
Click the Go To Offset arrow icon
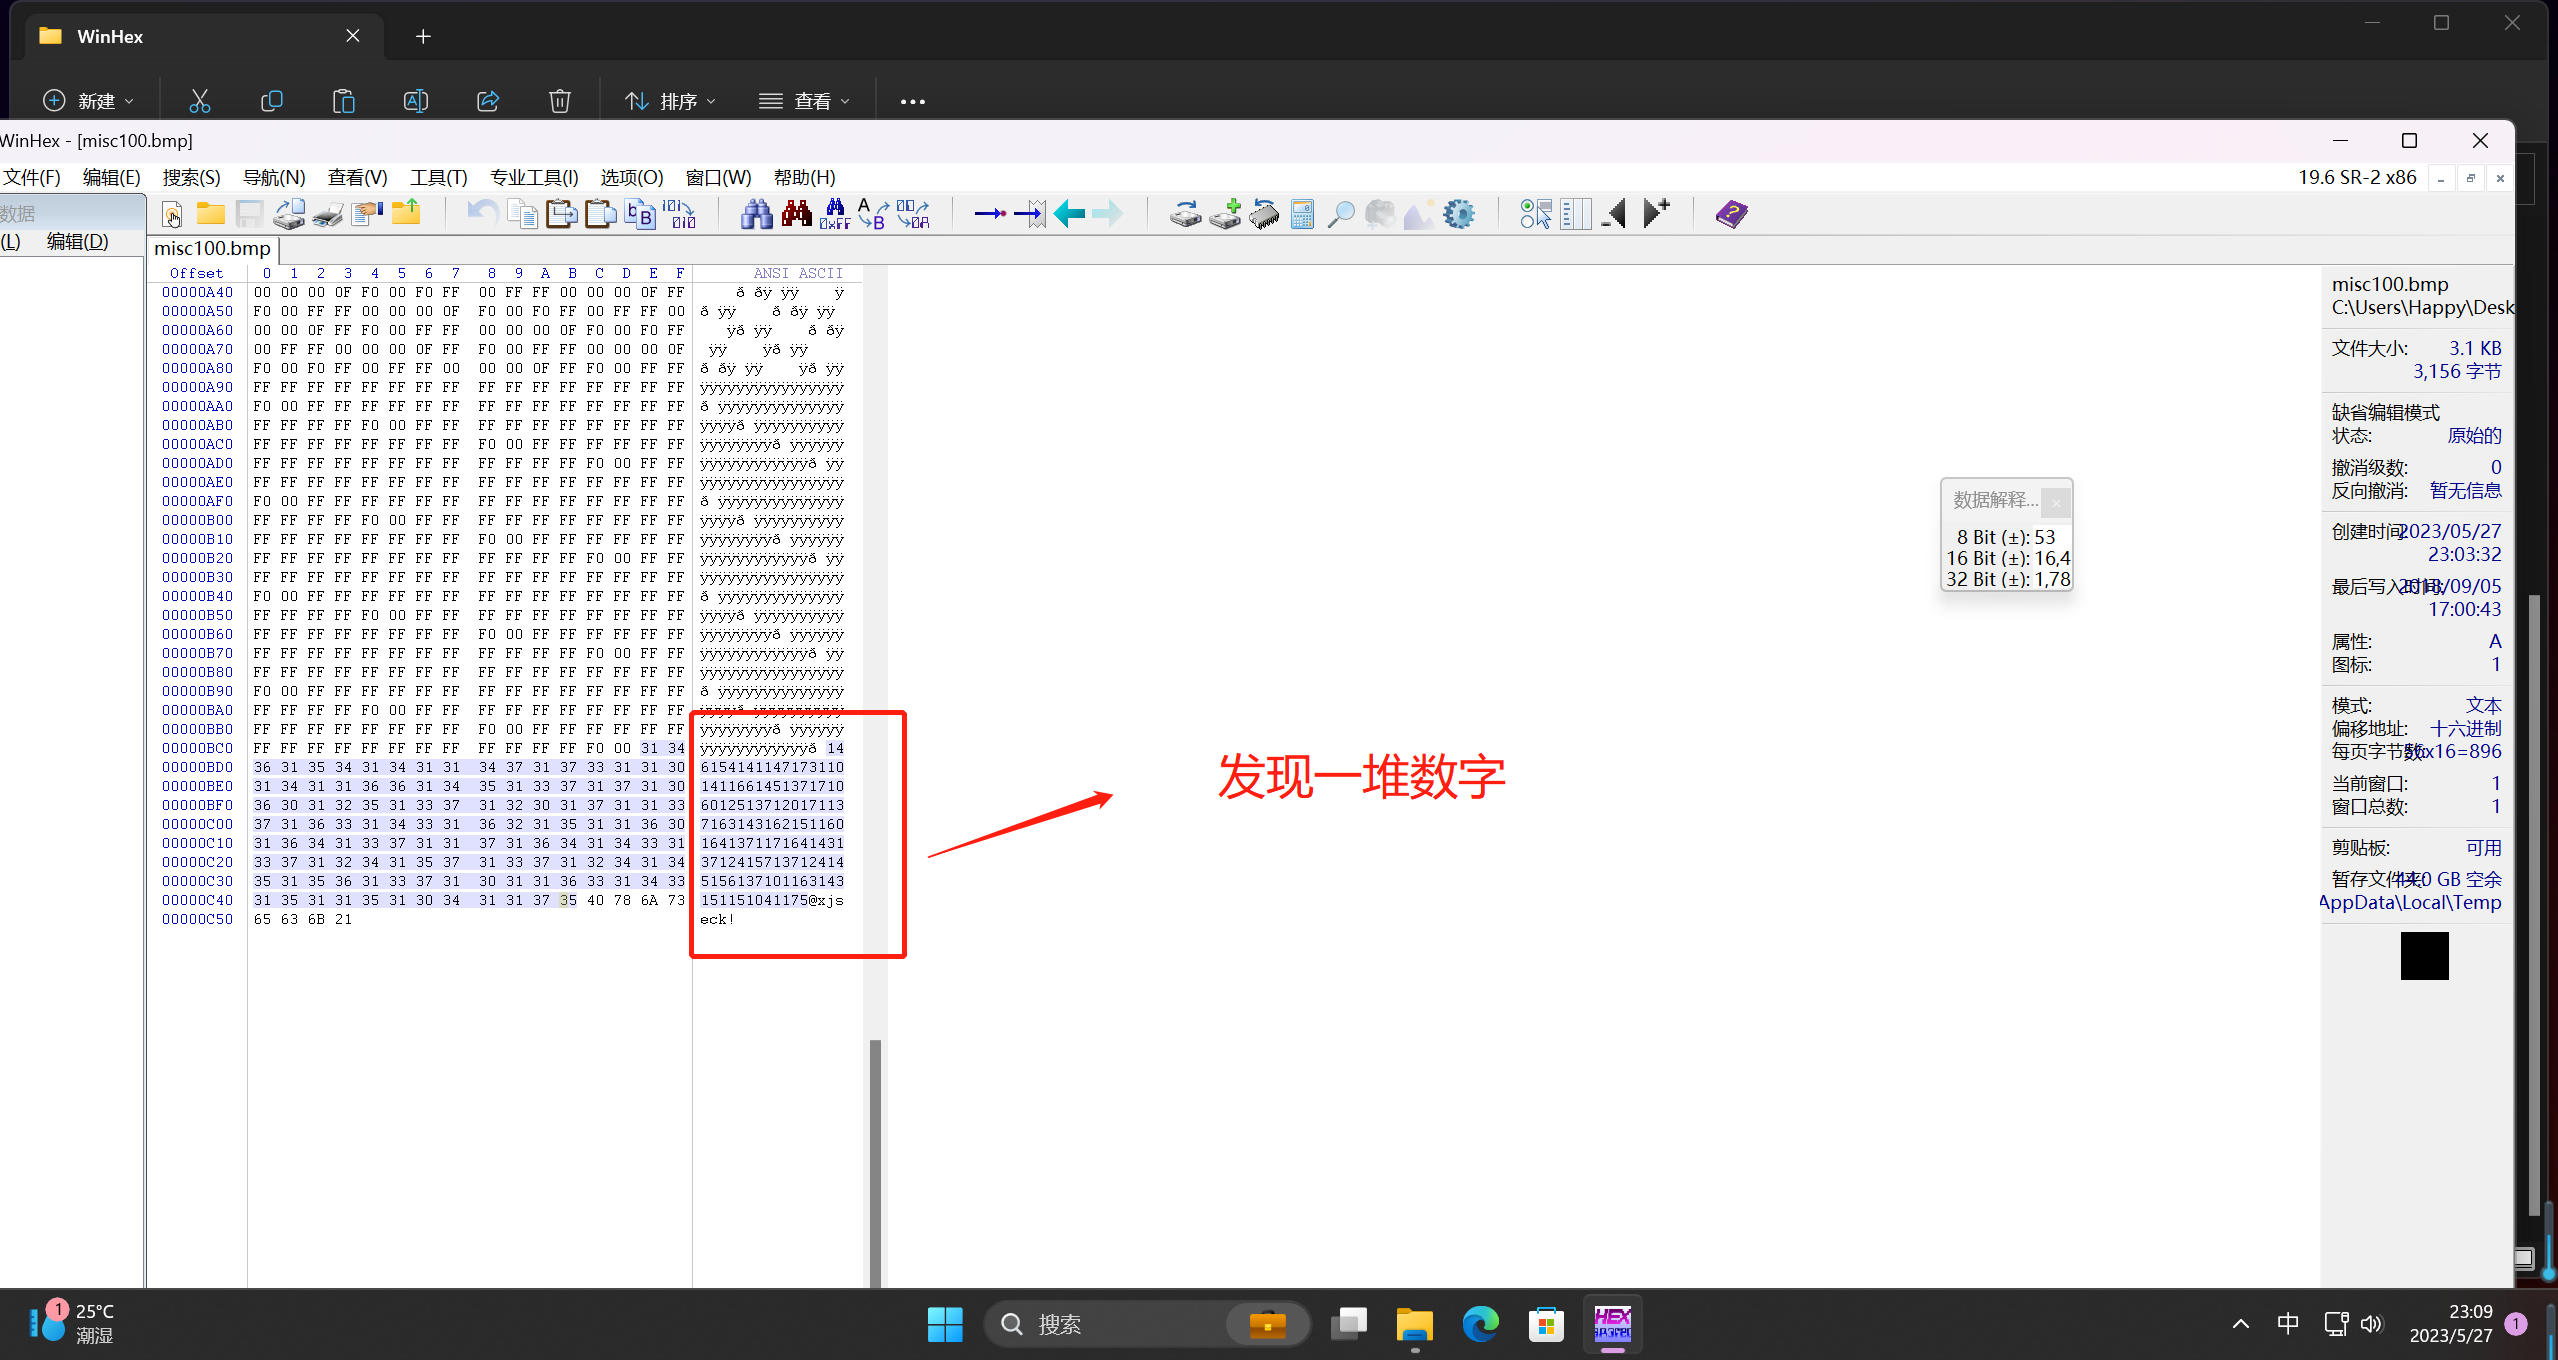tap(990, 213)
